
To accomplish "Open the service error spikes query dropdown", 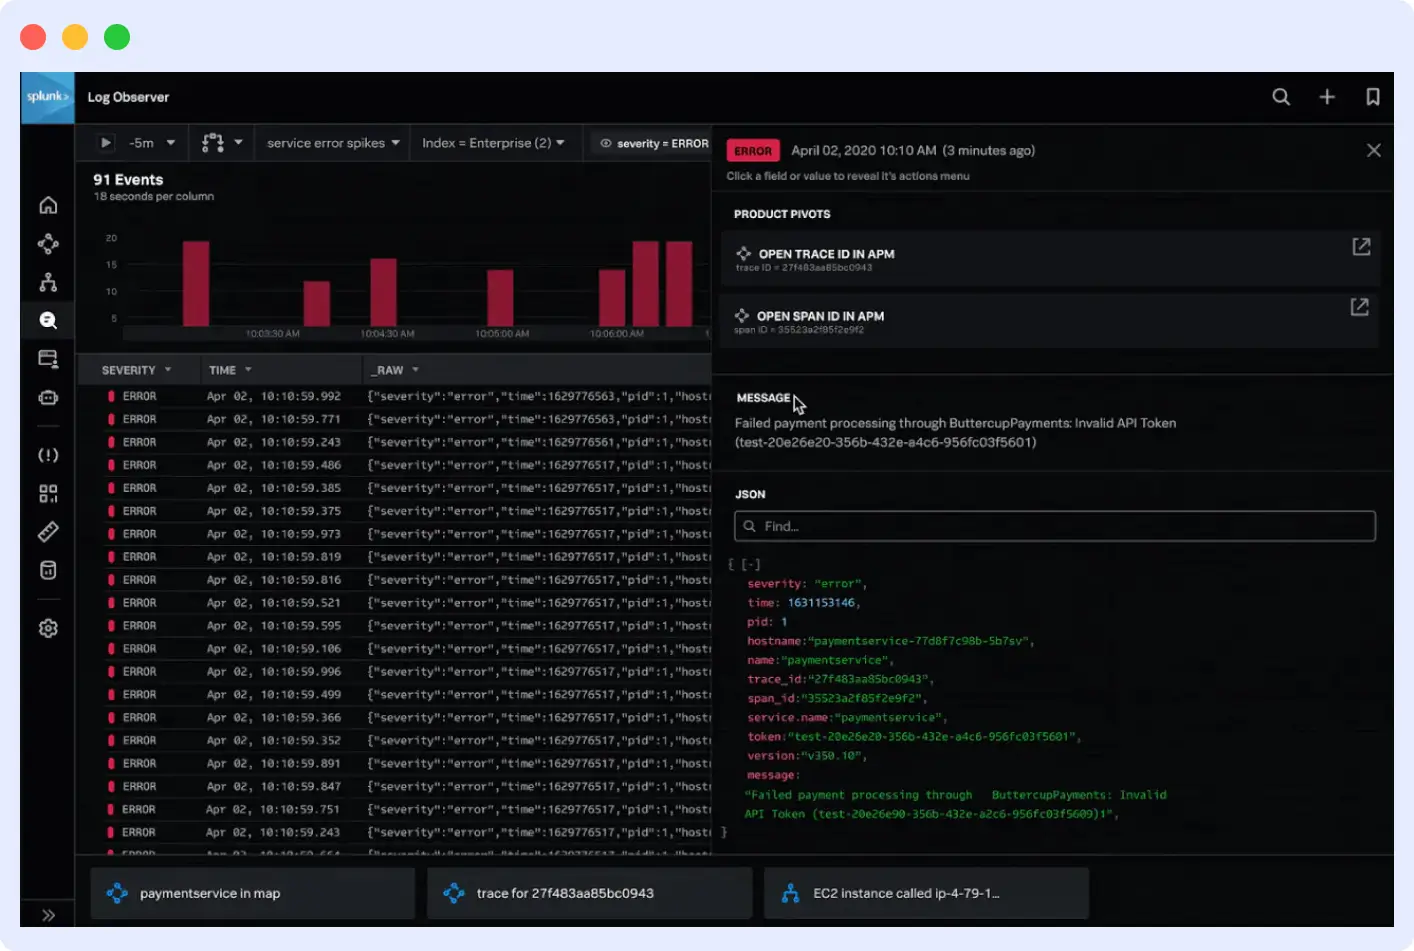I will pos(331,142).
